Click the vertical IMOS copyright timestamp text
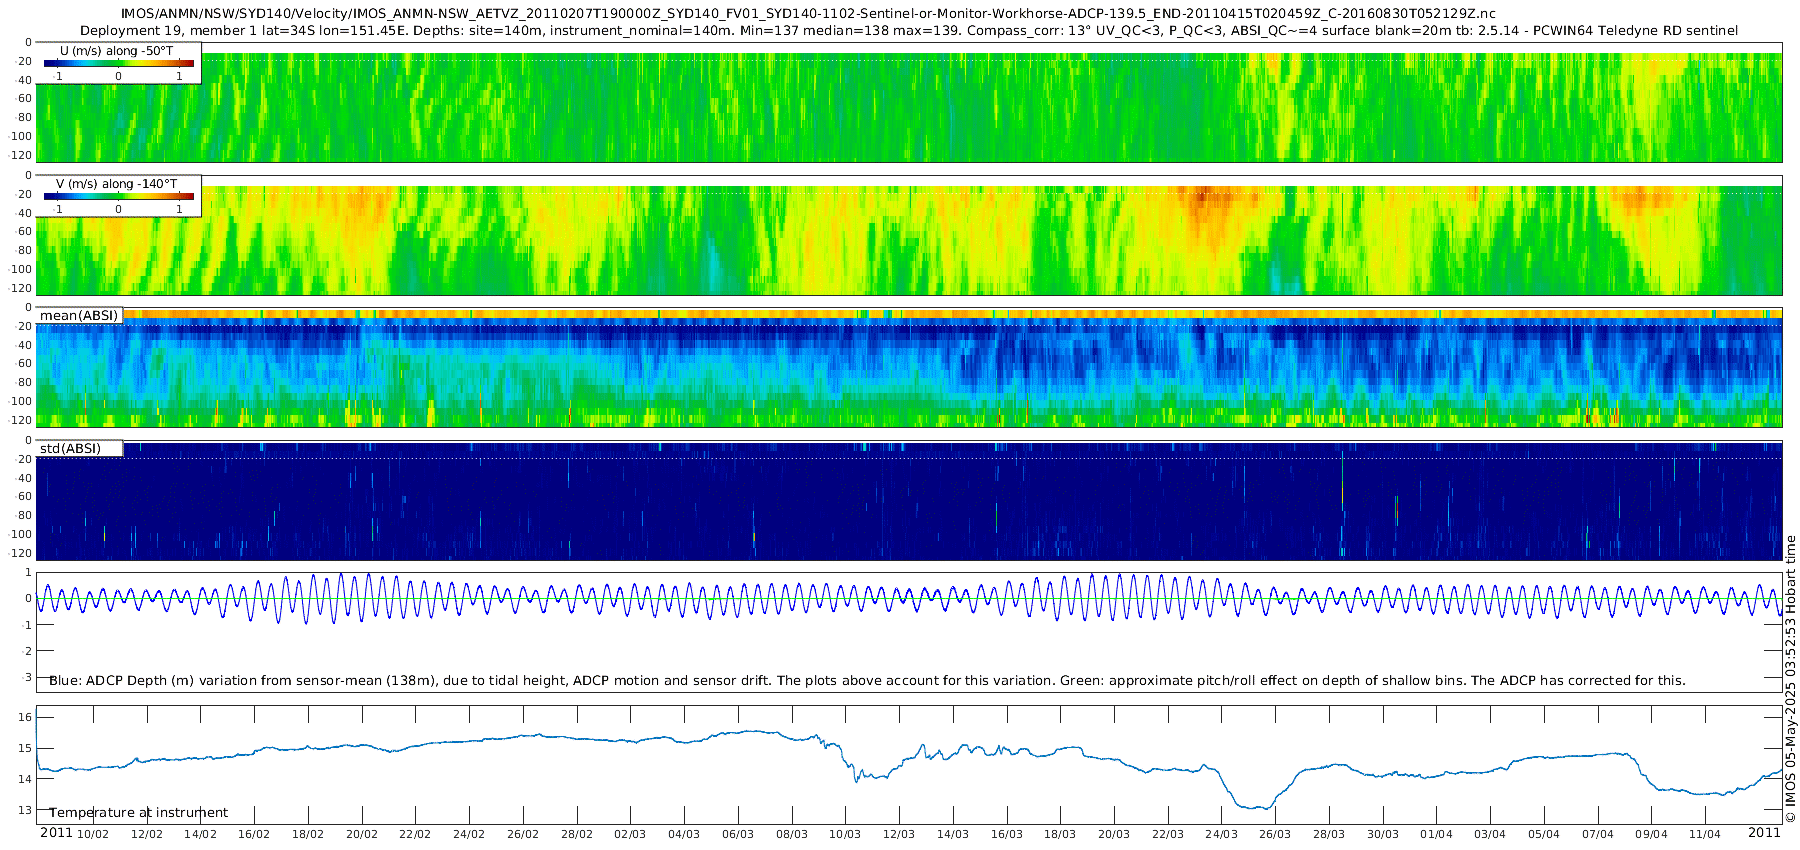The height and width of the screenshot is (850, 1800). (1791, 680)
